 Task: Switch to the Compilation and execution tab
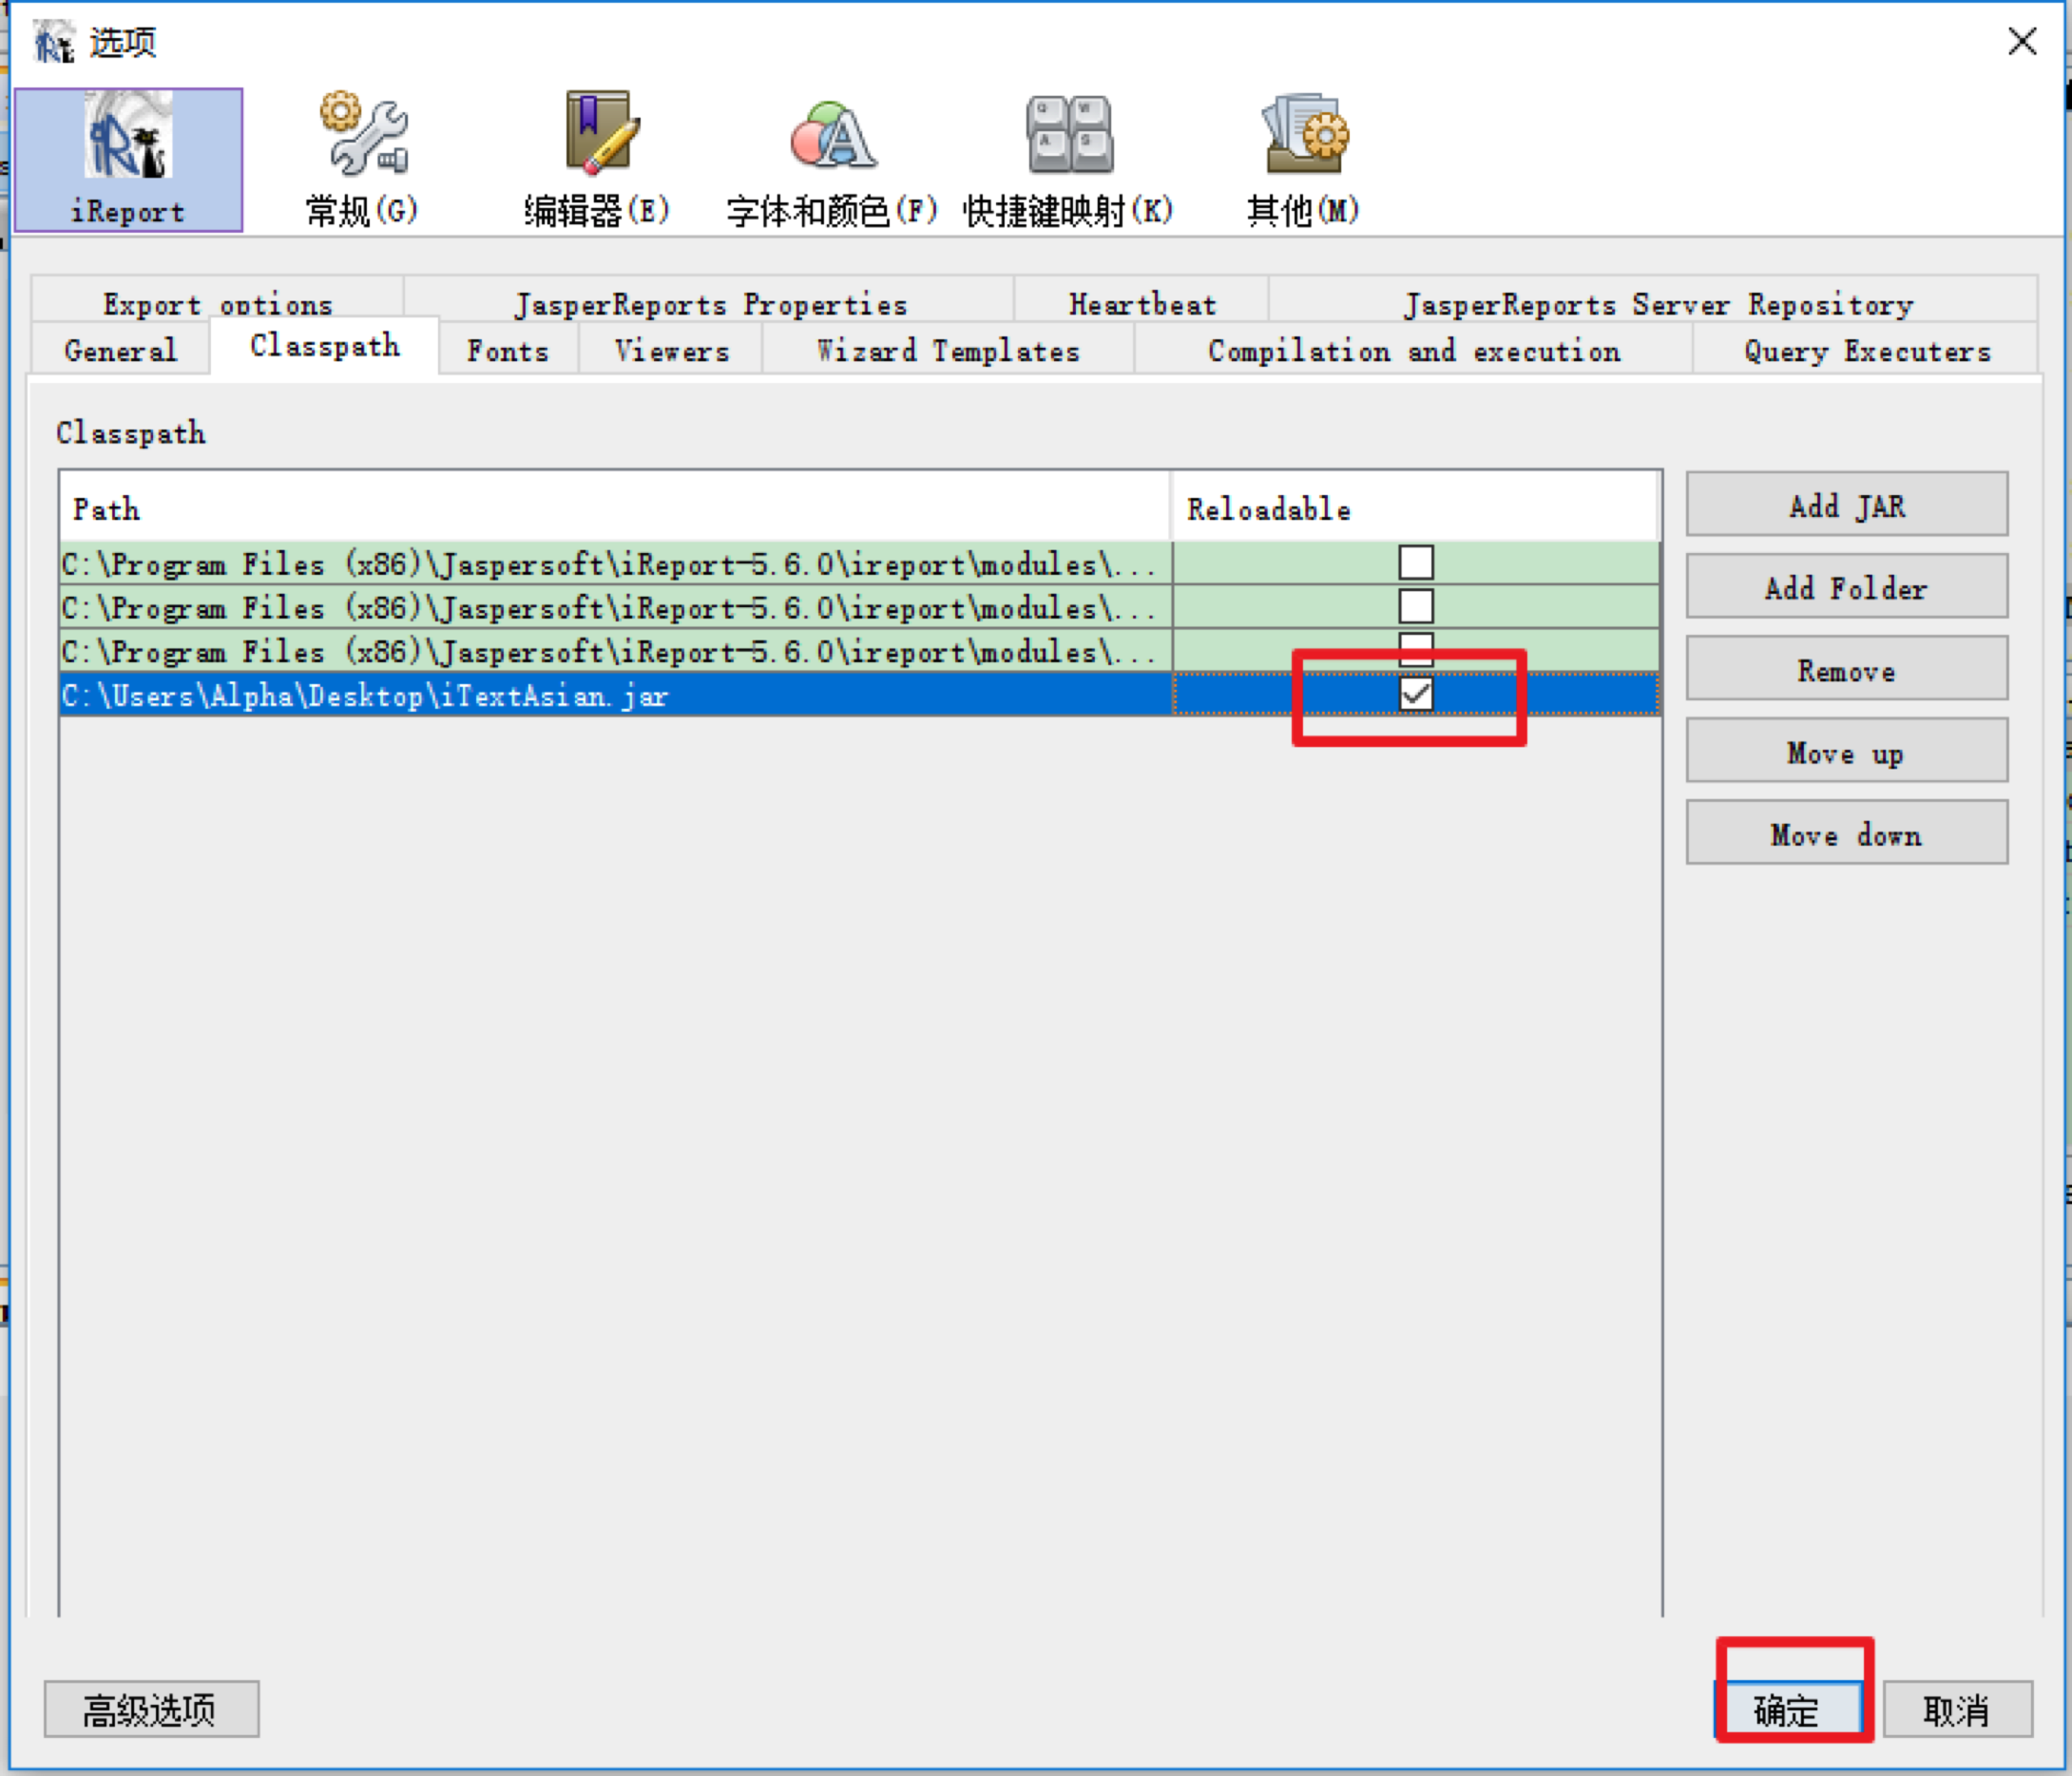[x=1414, y=349]
